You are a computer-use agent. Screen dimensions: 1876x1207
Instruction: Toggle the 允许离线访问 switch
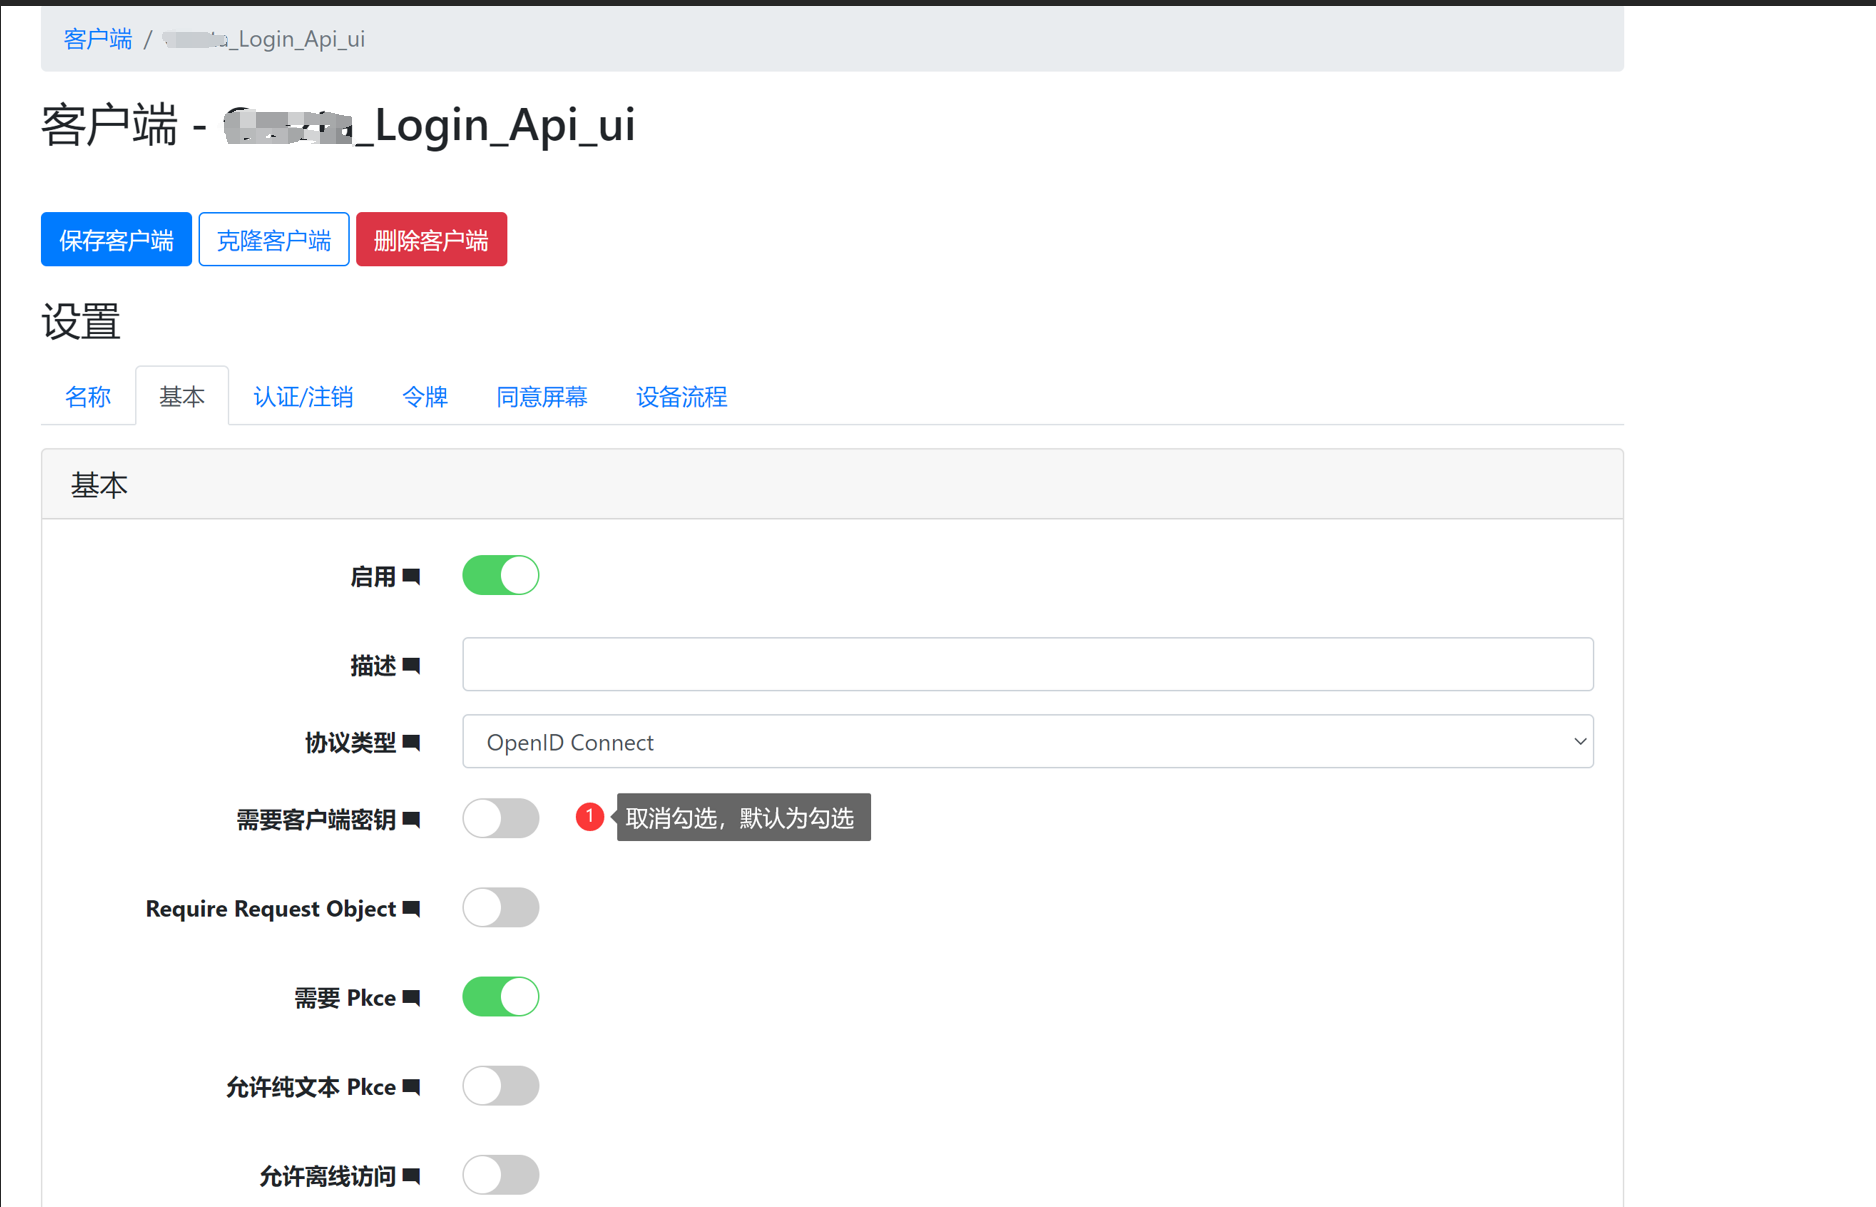coord(500,1175)
